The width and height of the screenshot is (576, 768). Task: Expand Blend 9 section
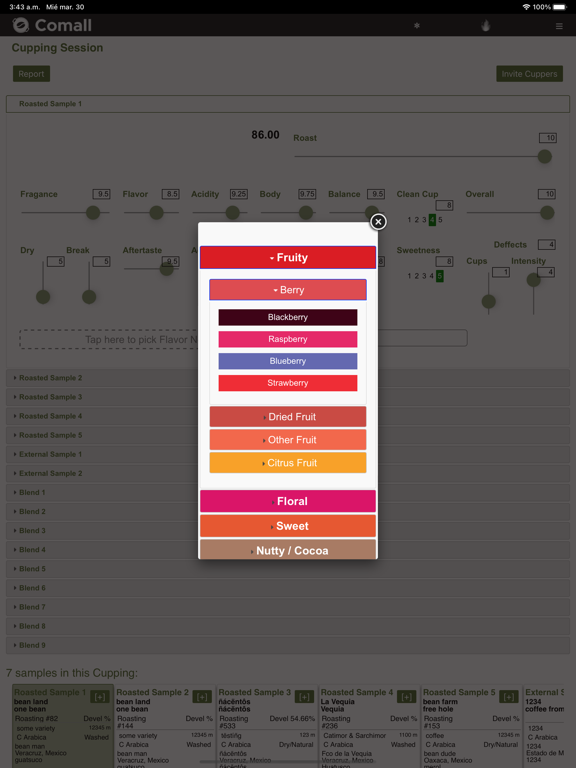(x=288, y=646)
